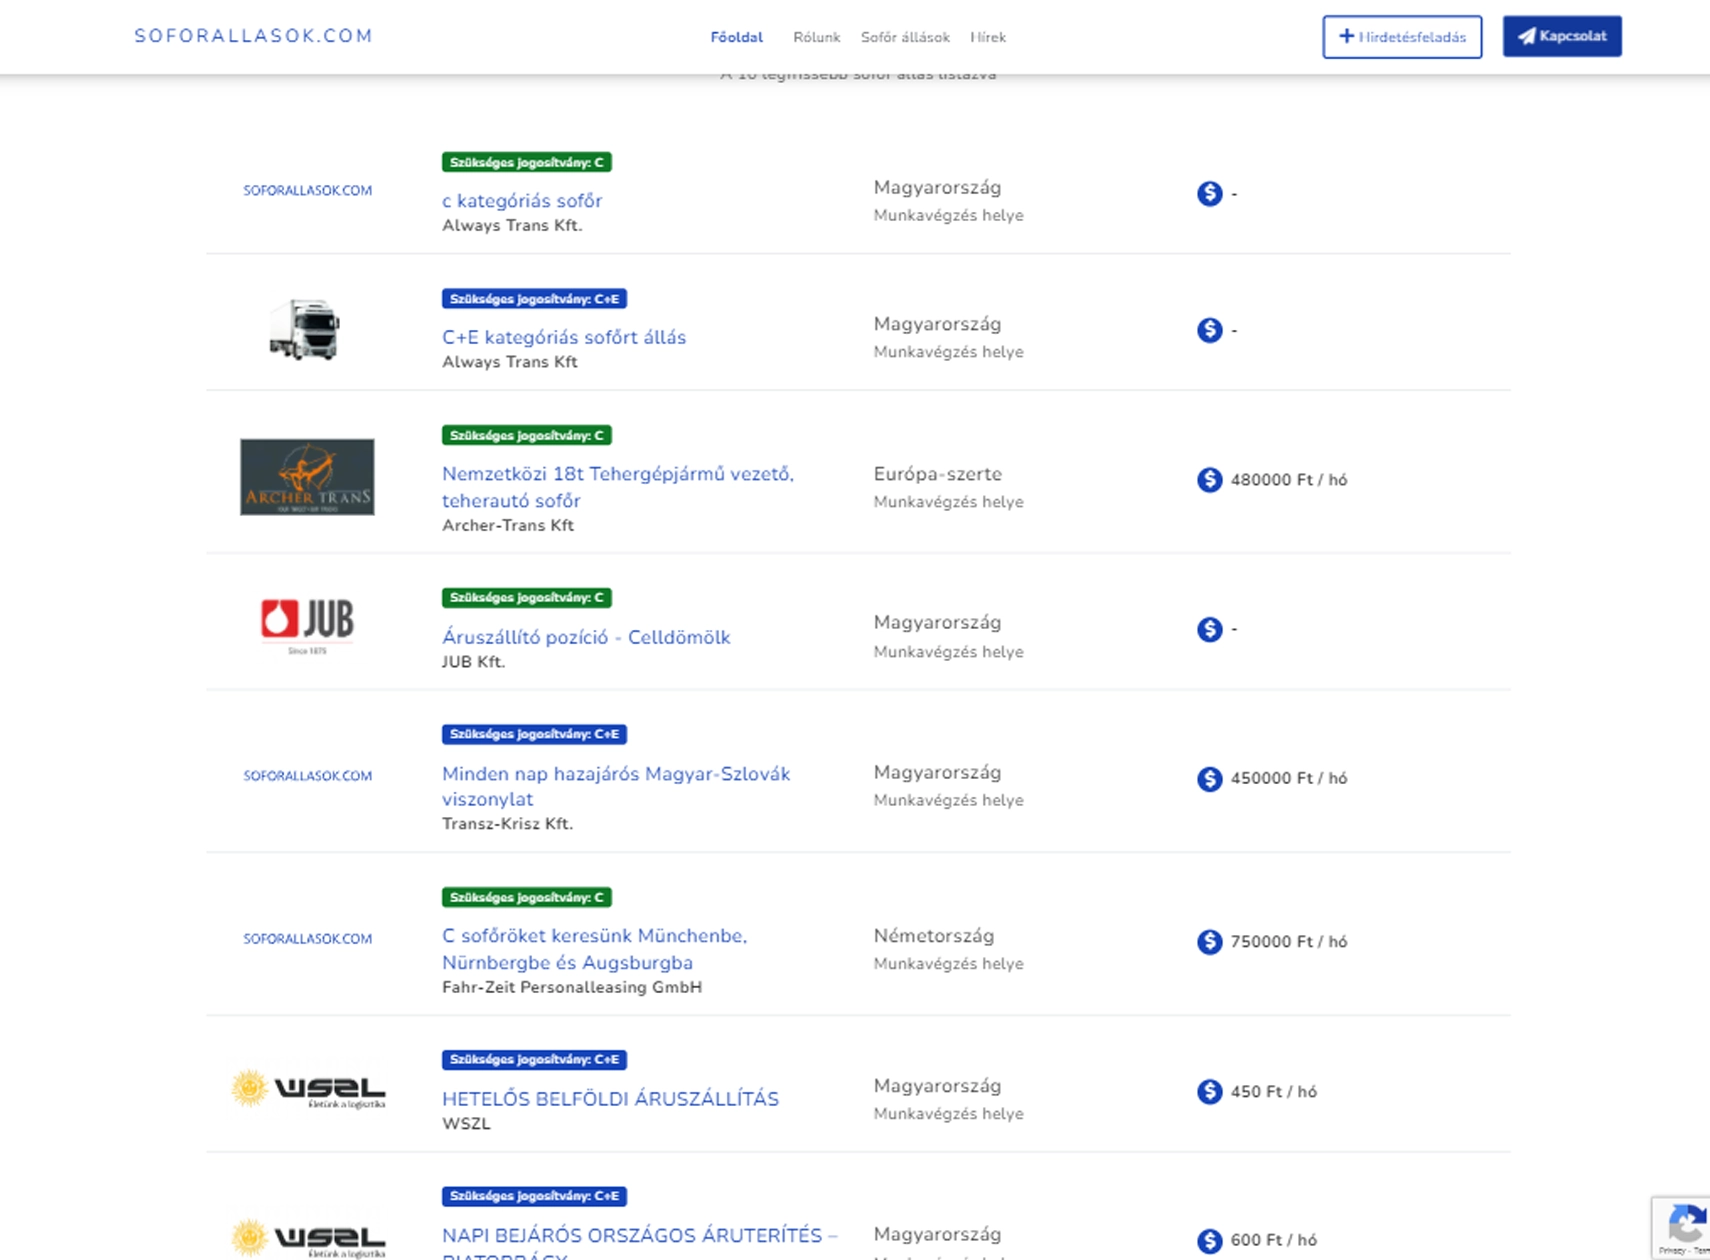The width and height of the screenshot is (1710, 1260).
Task: Navigate to Hírek section
Action: (x=988, y=37)
